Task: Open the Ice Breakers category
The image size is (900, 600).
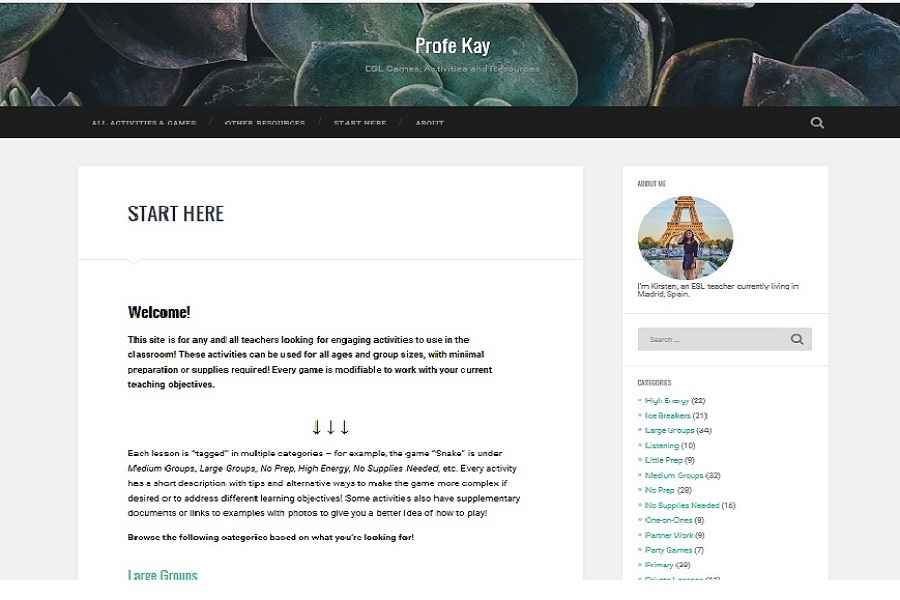Action: 668,416
